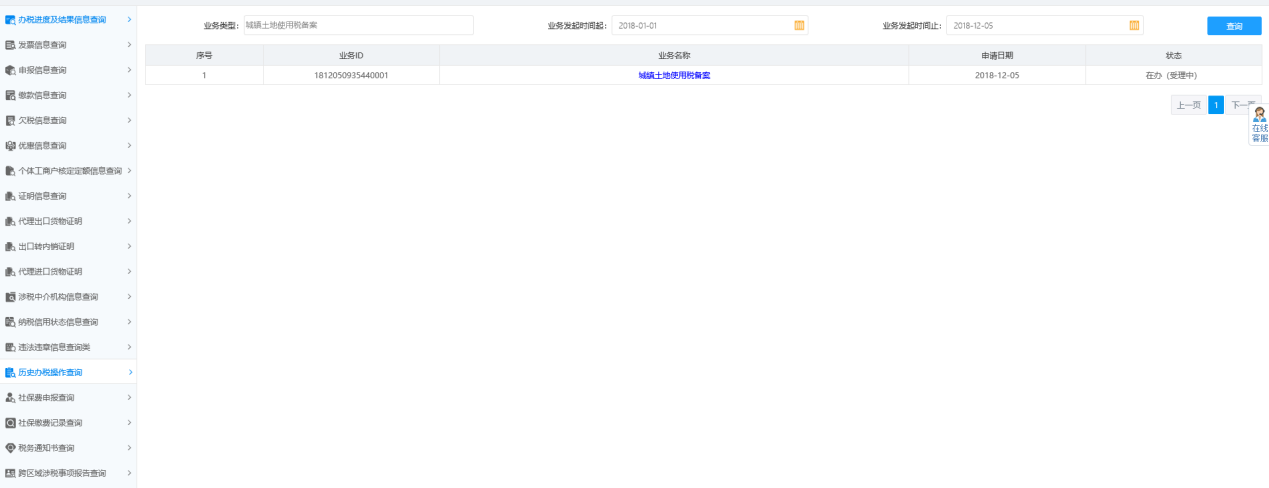Screen dimensions: 1269x488
Task: Expand 税务通知书查询 with its chevron arrow
Action: [130, 448]
